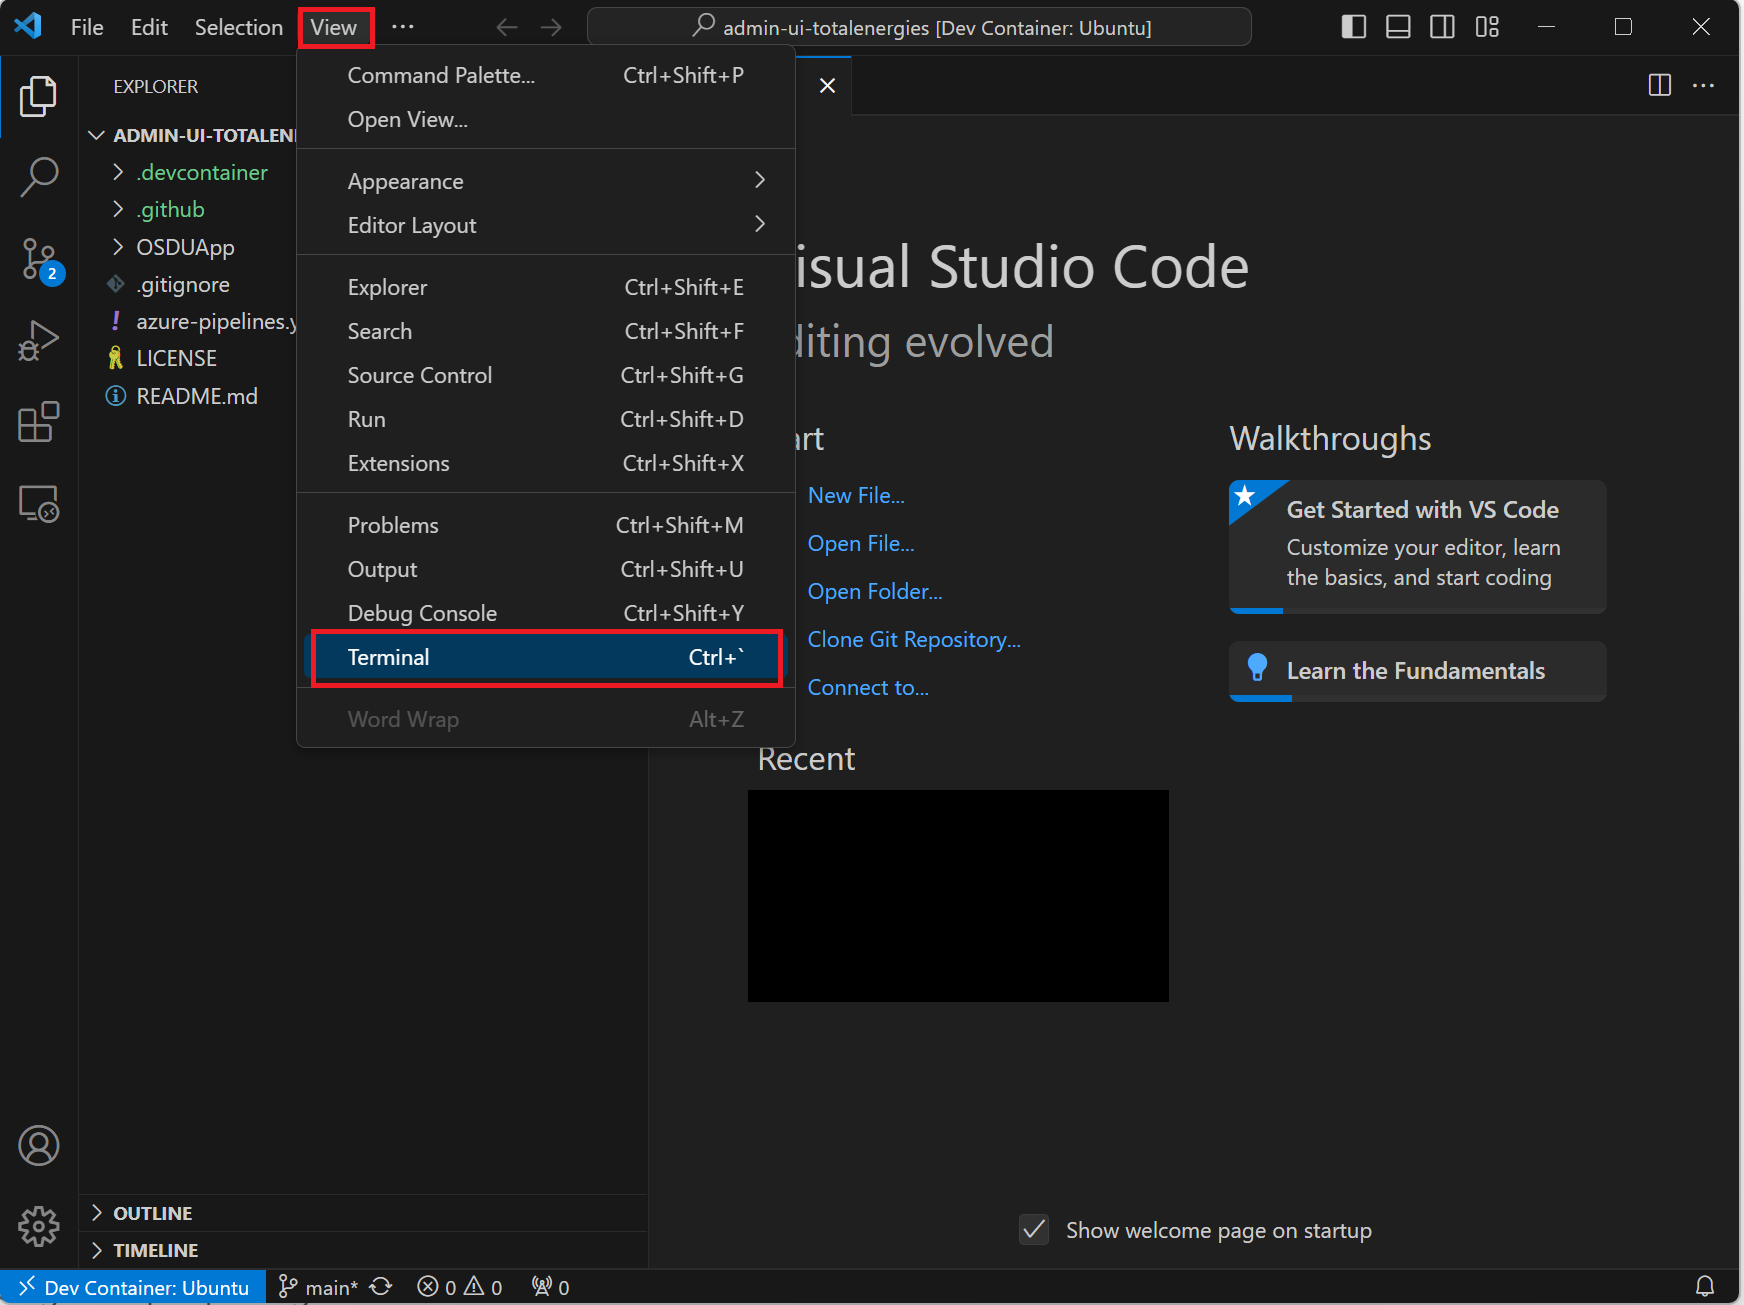Uncheck Show welcome page on startup

[1034, 1230]
